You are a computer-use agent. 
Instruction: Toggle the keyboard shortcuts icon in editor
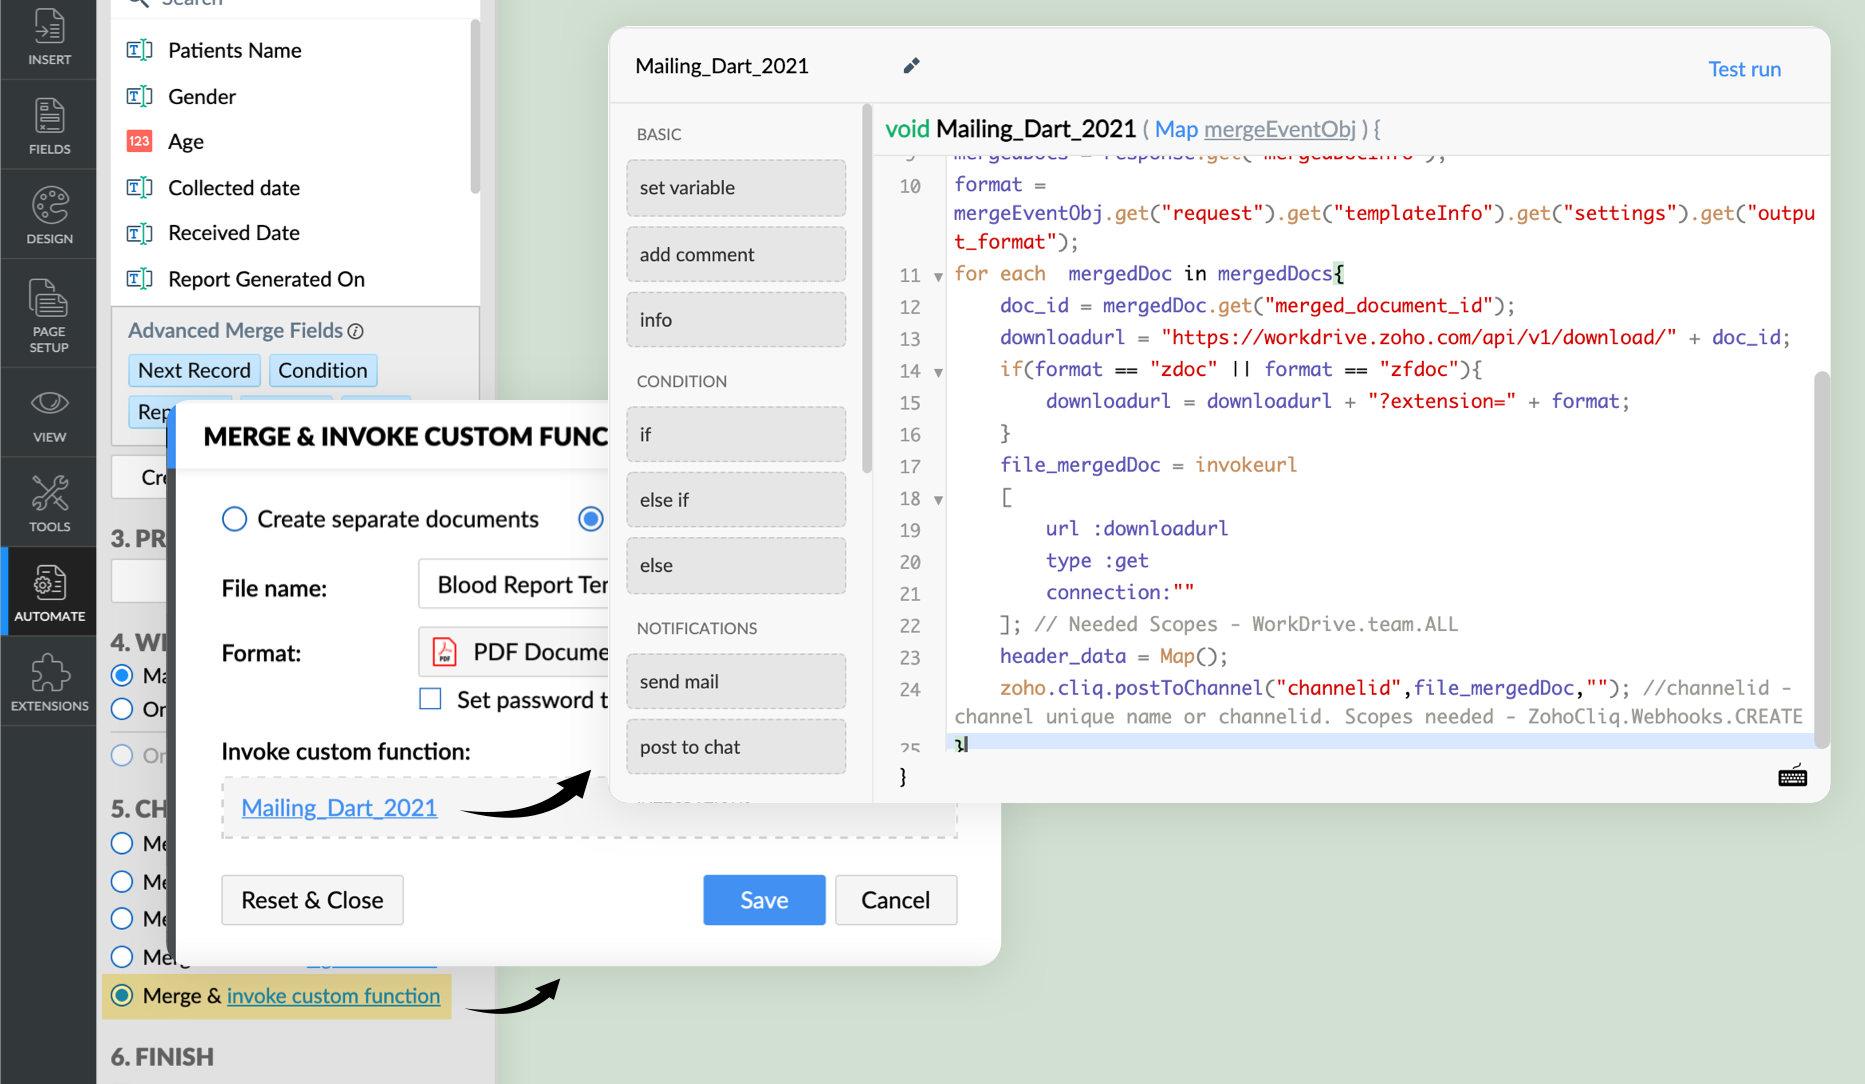pos(1792,776)
